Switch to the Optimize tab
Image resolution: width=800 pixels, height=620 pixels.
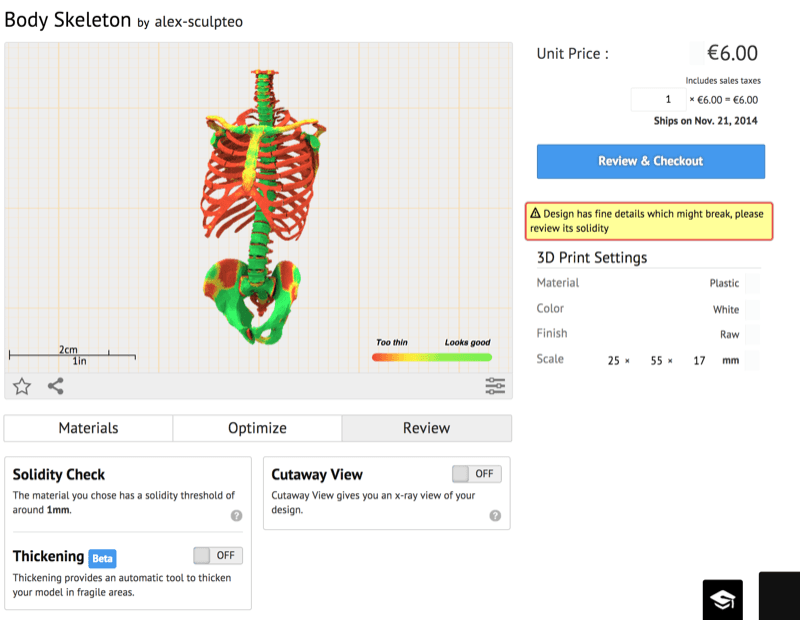(257, 428)
